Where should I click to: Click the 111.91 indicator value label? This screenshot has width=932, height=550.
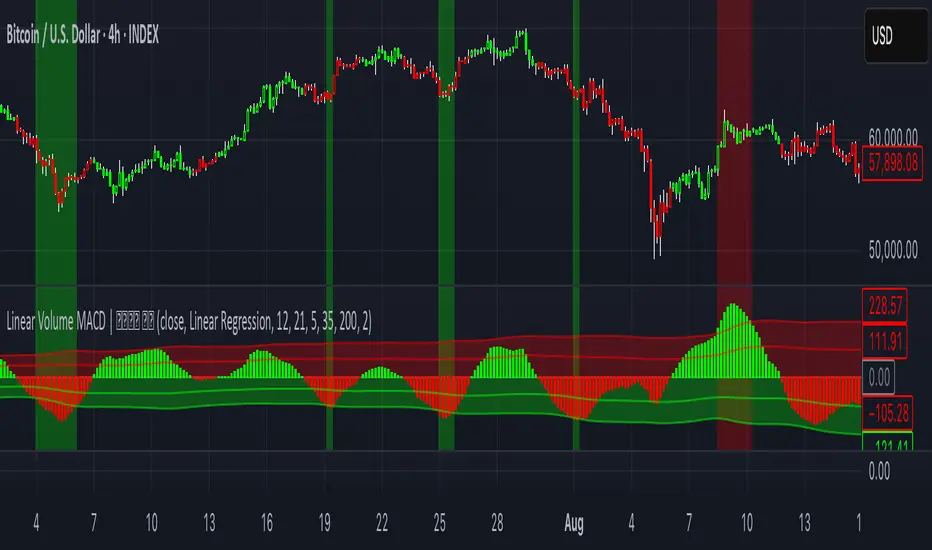884,341
